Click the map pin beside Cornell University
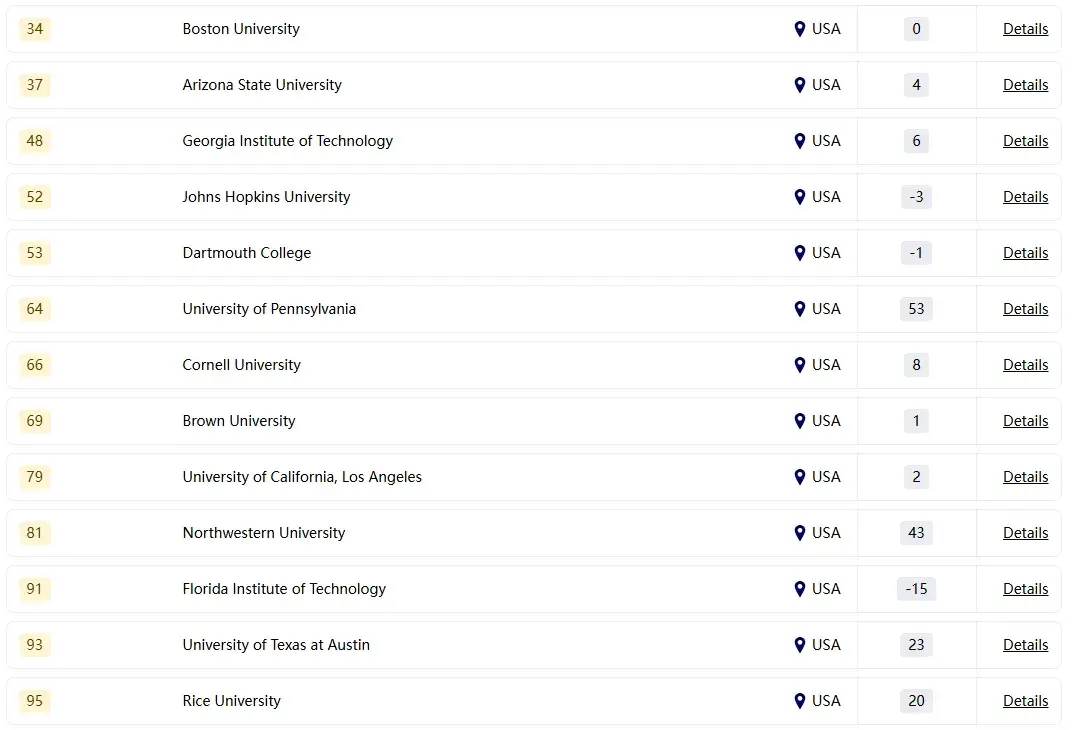 click(x=799, y=365)
